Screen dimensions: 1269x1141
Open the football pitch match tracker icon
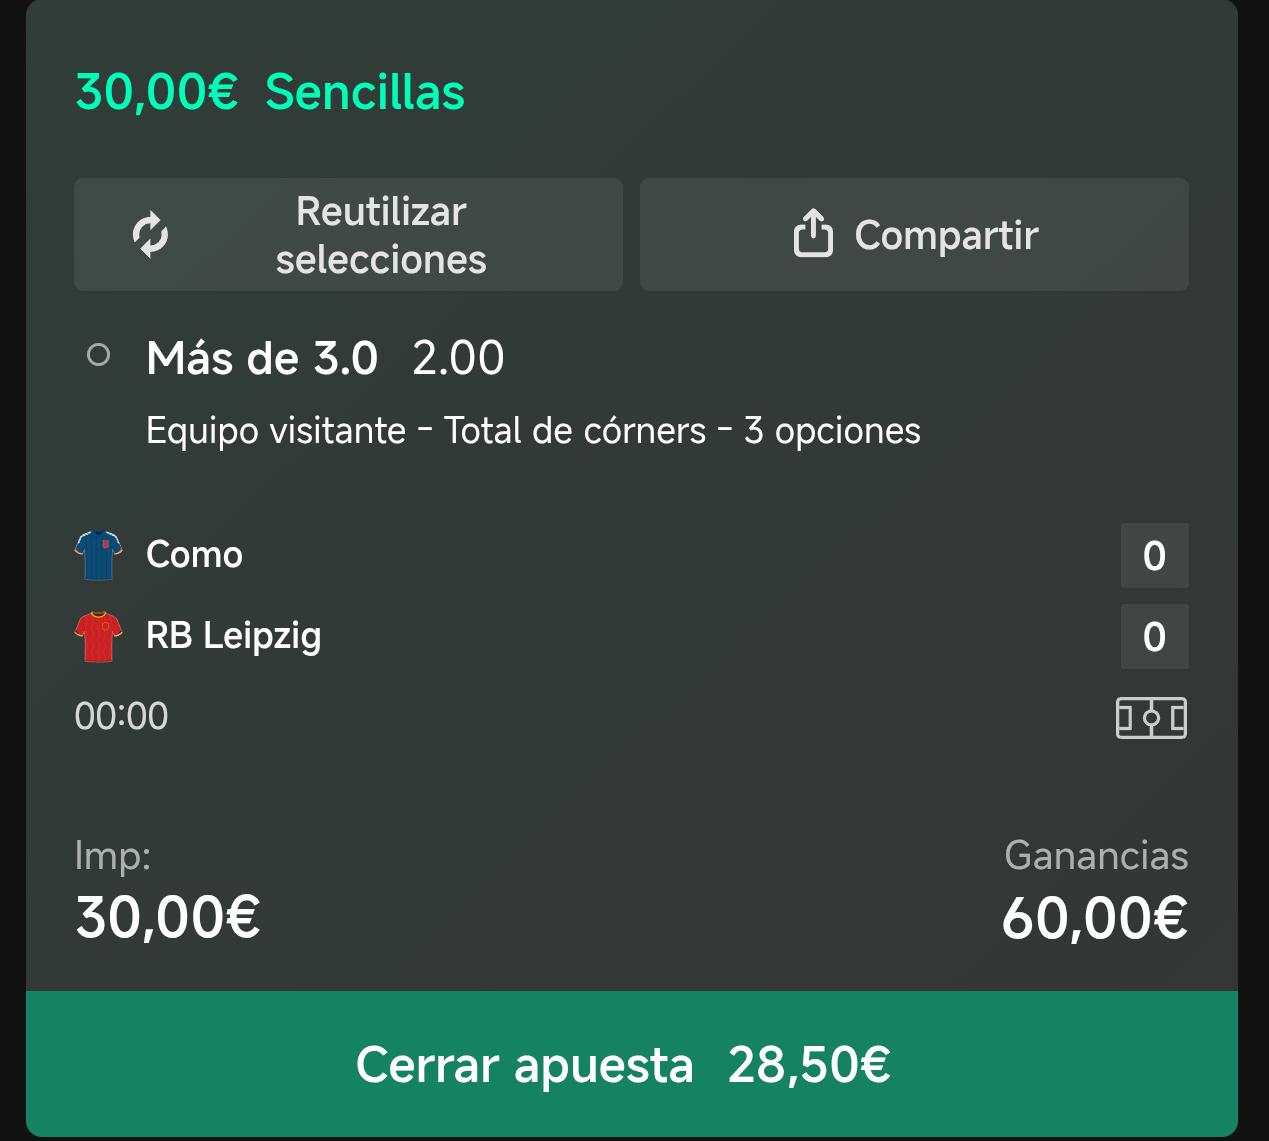[1151, 718]
